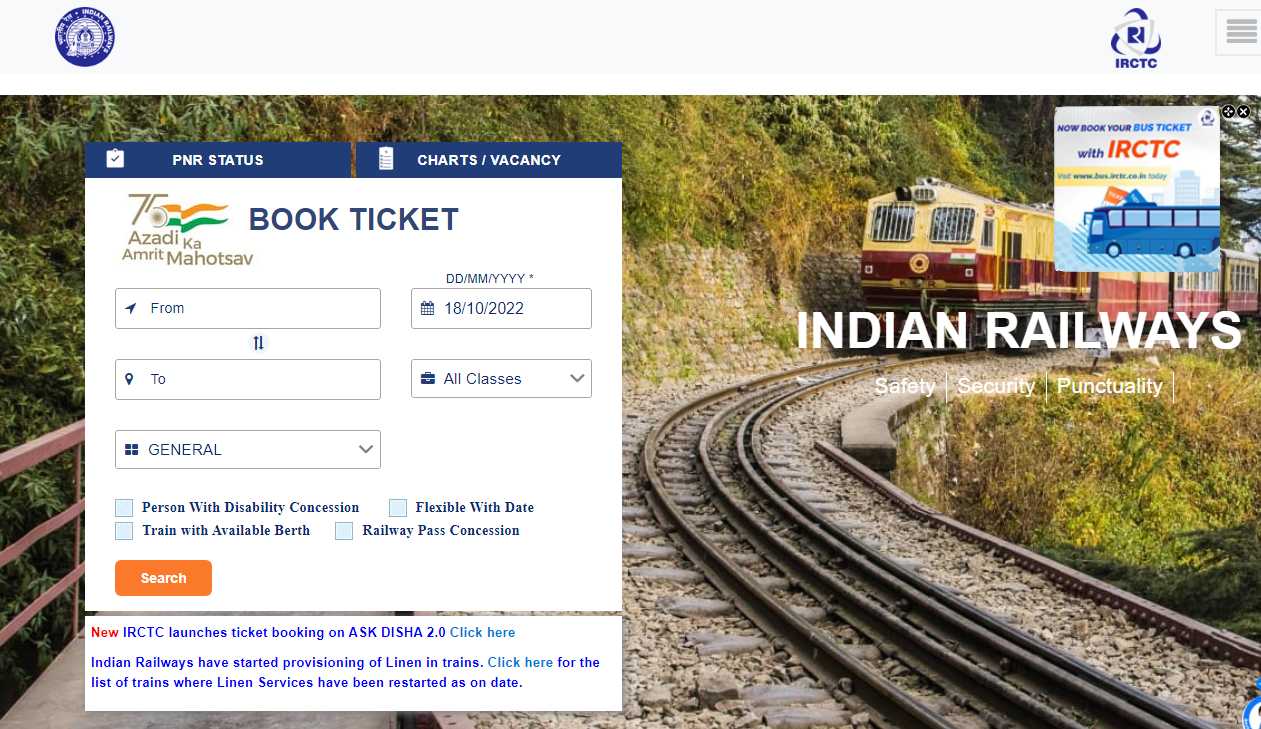Check Train with Available Berth option
Screen dimensions: 1261x729
124,531
